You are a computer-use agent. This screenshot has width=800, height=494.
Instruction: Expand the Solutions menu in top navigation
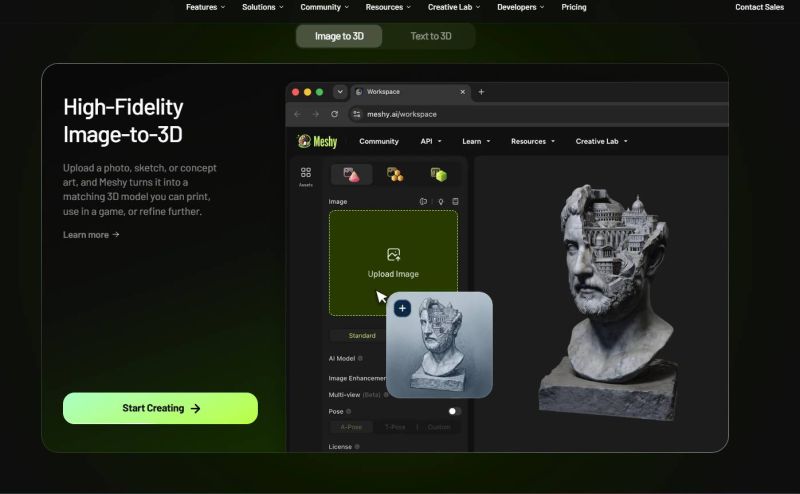tap(262, 7)
